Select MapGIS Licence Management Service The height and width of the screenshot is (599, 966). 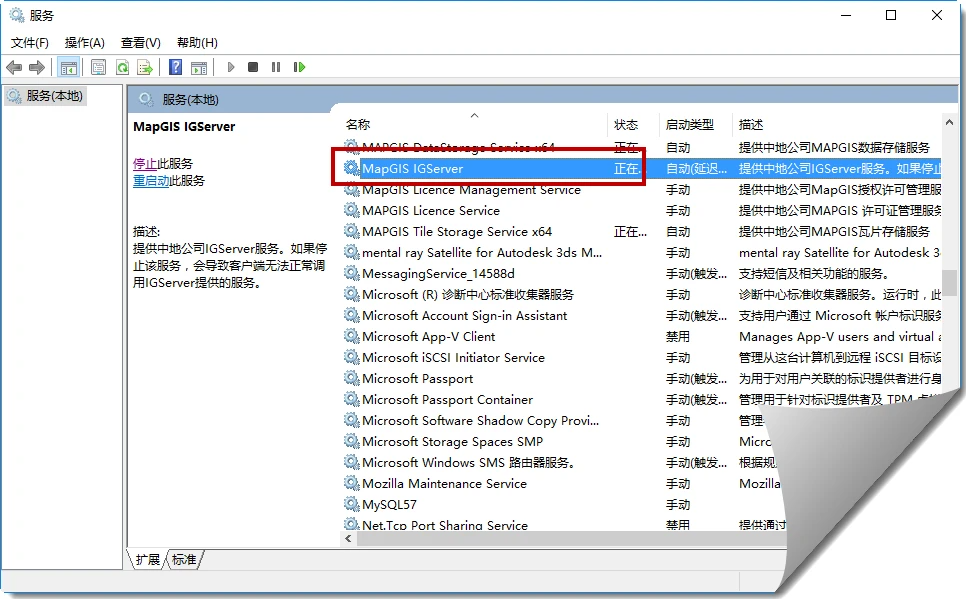(471, 189)
